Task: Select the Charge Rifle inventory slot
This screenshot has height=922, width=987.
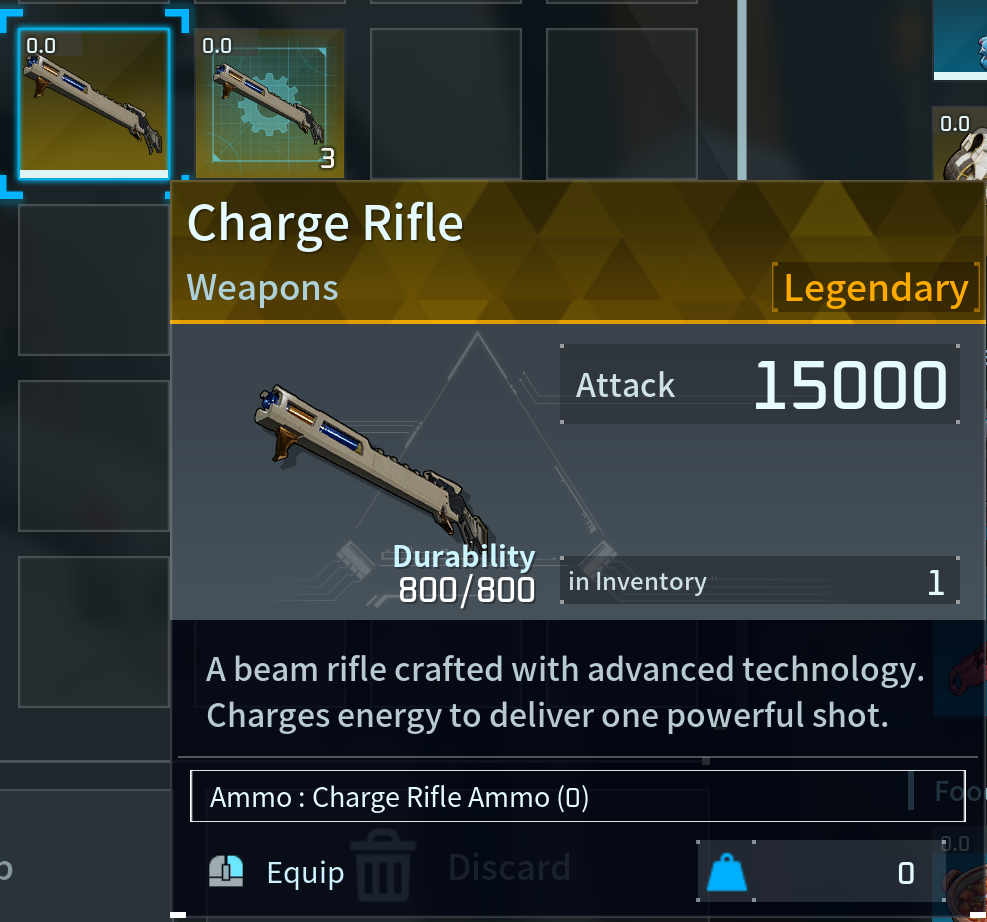Action: [x=94, y=104]
